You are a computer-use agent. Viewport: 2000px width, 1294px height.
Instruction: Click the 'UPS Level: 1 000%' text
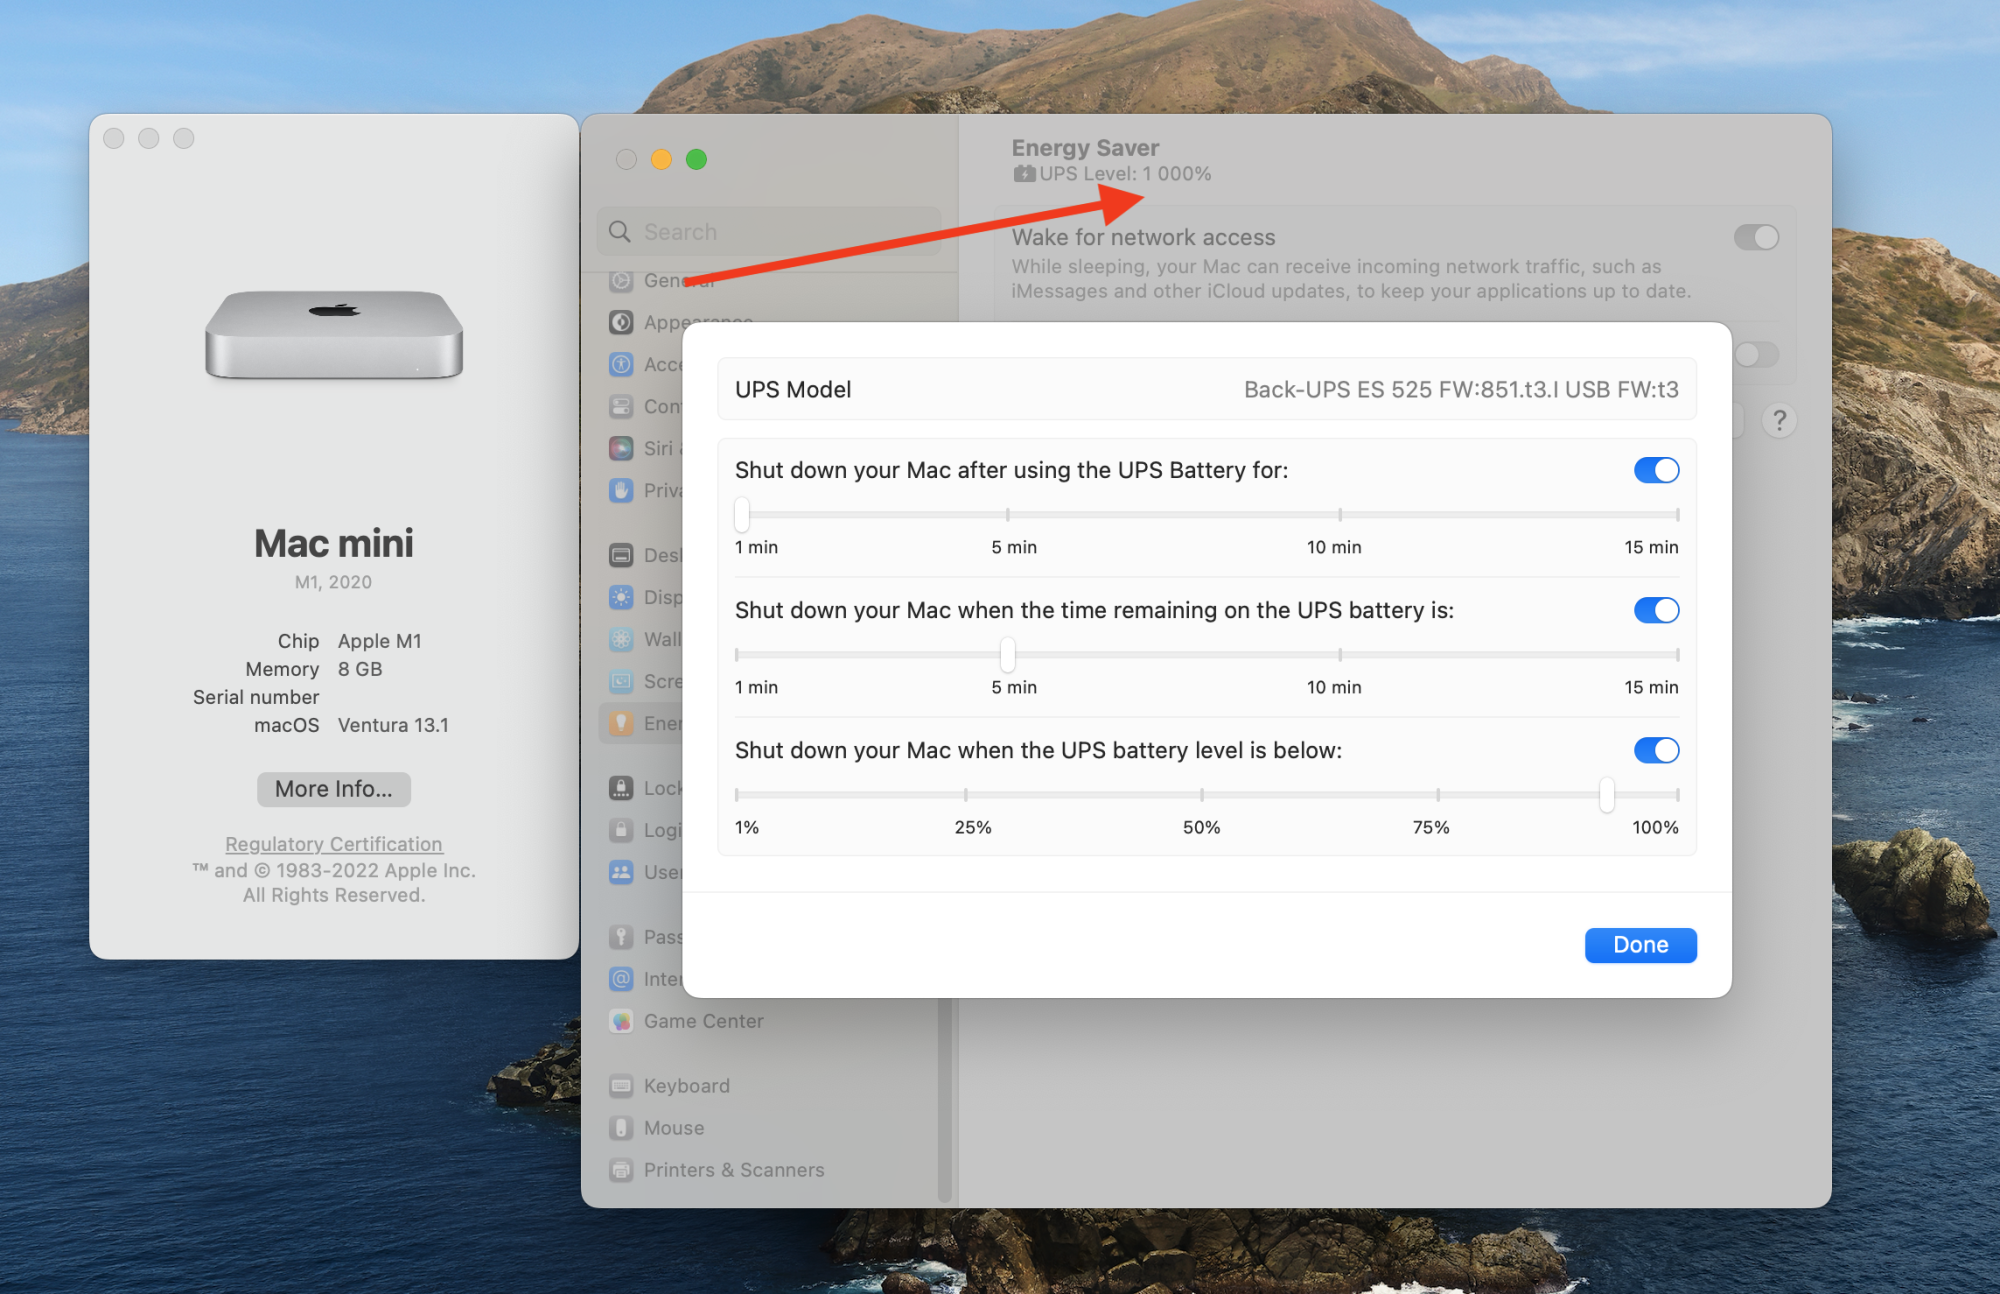(x=1125, y=174)
